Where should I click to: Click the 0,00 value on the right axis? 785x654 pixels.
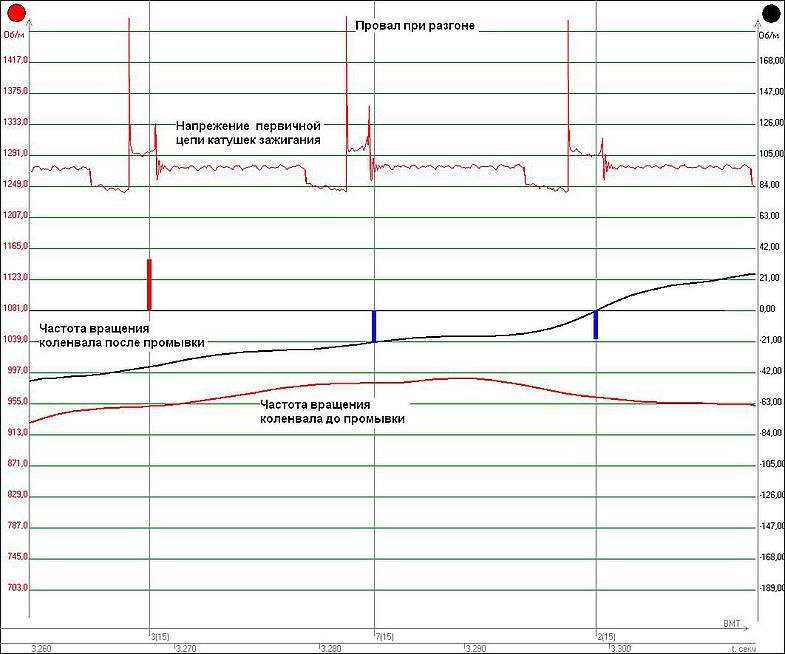767,309
